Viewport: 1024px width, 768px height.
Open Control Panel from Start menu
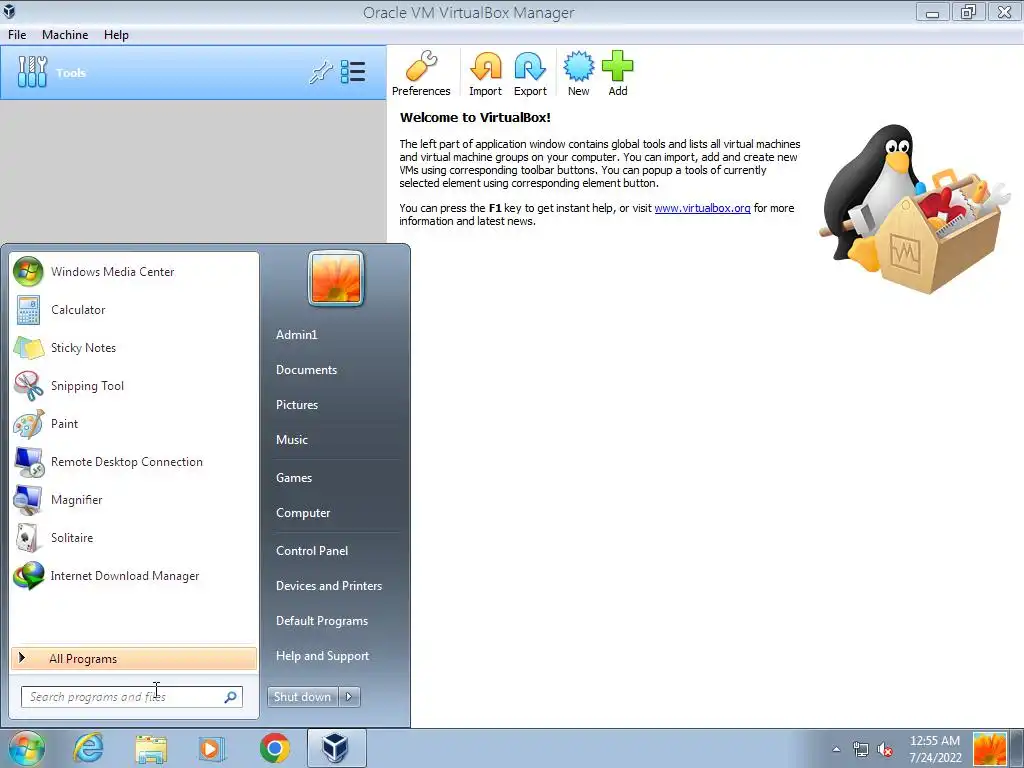coord(312,551)
